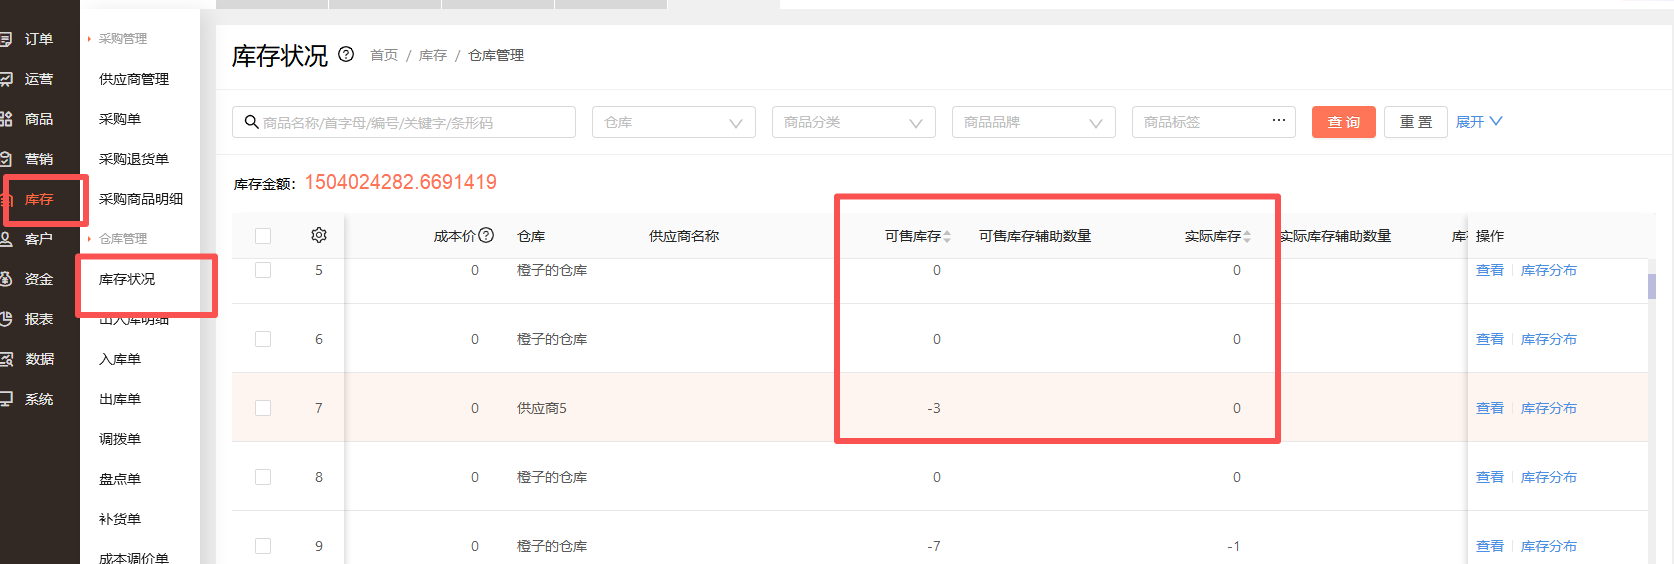Open column settings gear icon

tap(319, 235)
